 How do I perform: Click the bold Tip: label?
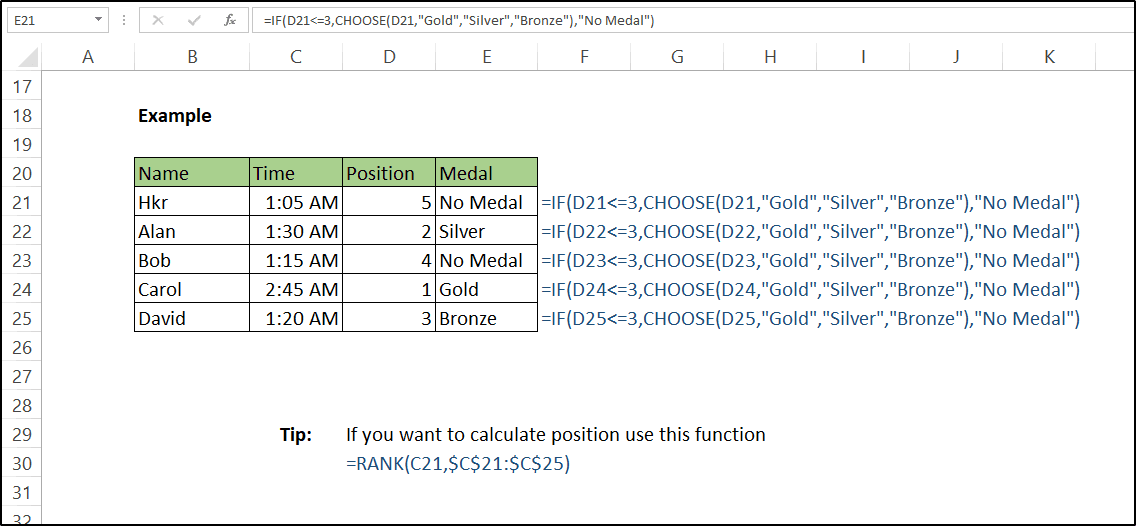tap(296, 435)
